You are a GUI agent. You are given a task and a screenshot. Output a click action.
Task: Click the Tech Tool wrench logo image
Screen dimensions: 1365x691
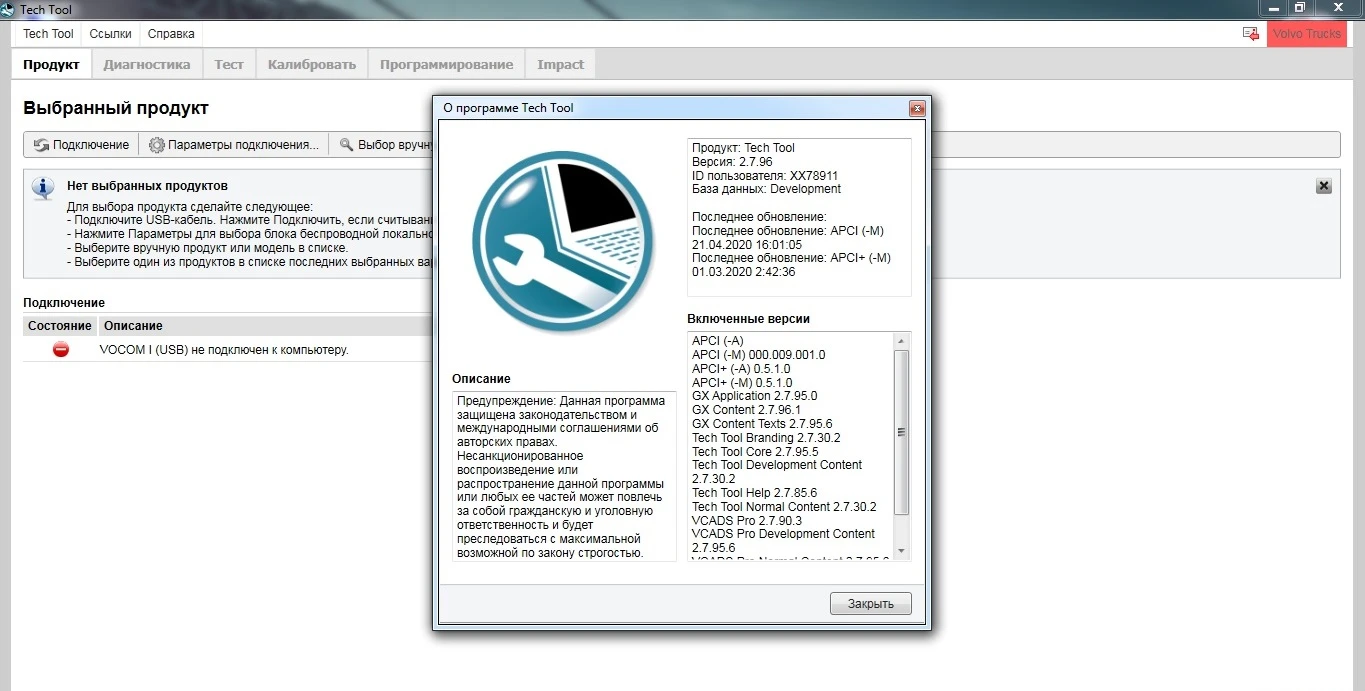(x=564, y=243)
